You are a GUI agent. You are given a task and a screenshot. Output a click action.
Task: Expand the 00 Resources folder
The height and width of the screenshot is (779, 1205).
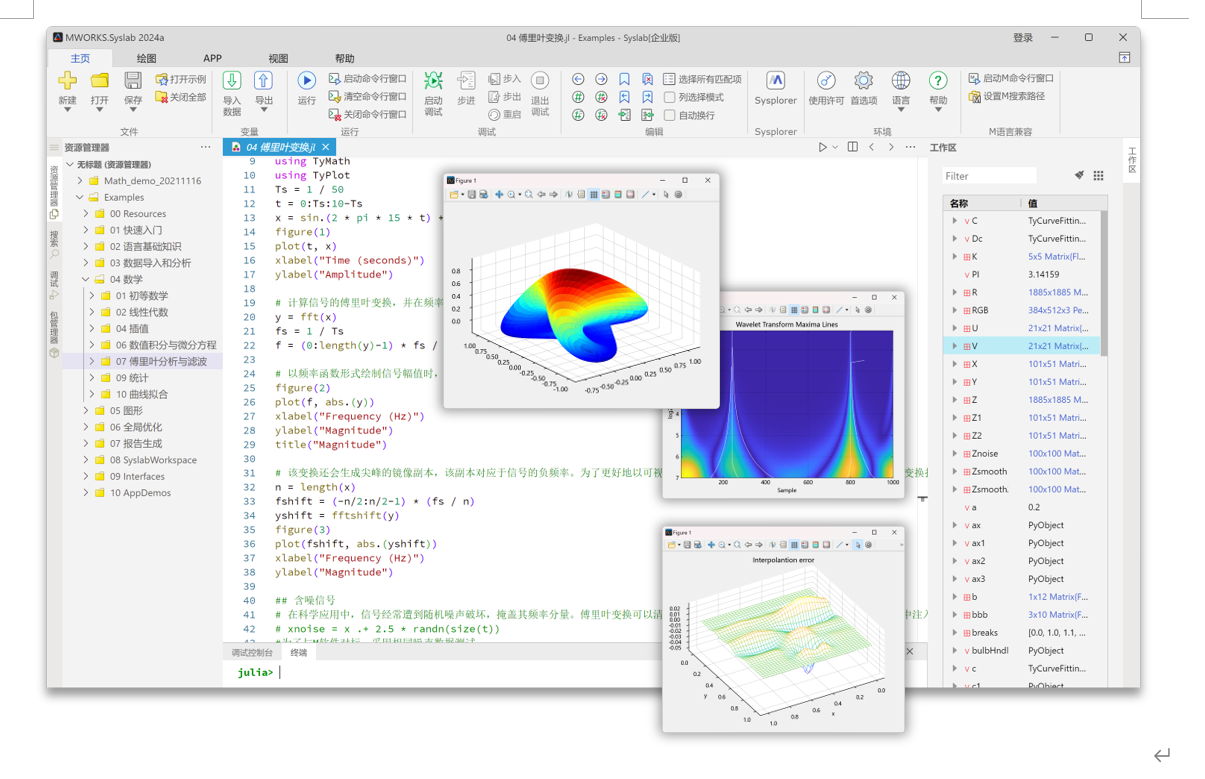tap(86, 214)
